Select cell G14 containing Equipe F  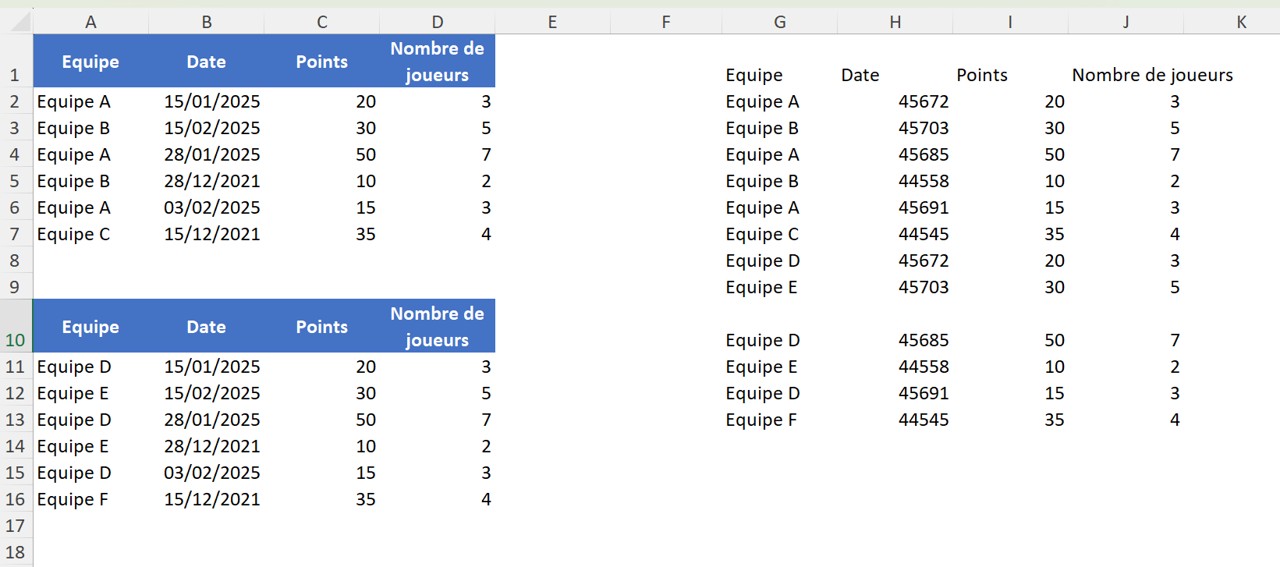tap(780, 420)
